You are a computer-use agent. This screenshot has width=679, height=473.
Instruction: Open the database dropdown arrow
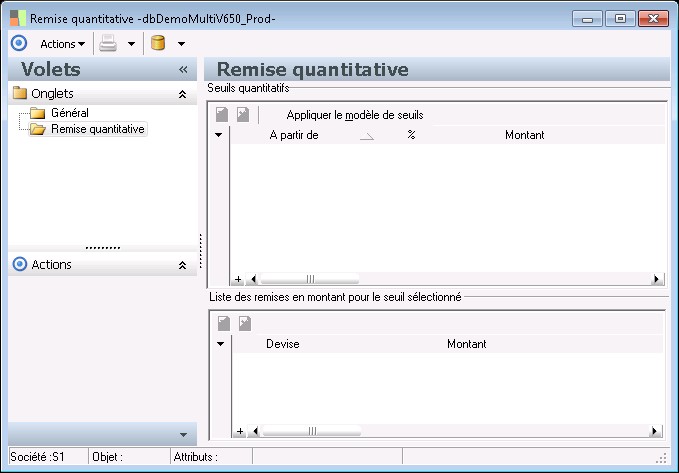point(181,44)
